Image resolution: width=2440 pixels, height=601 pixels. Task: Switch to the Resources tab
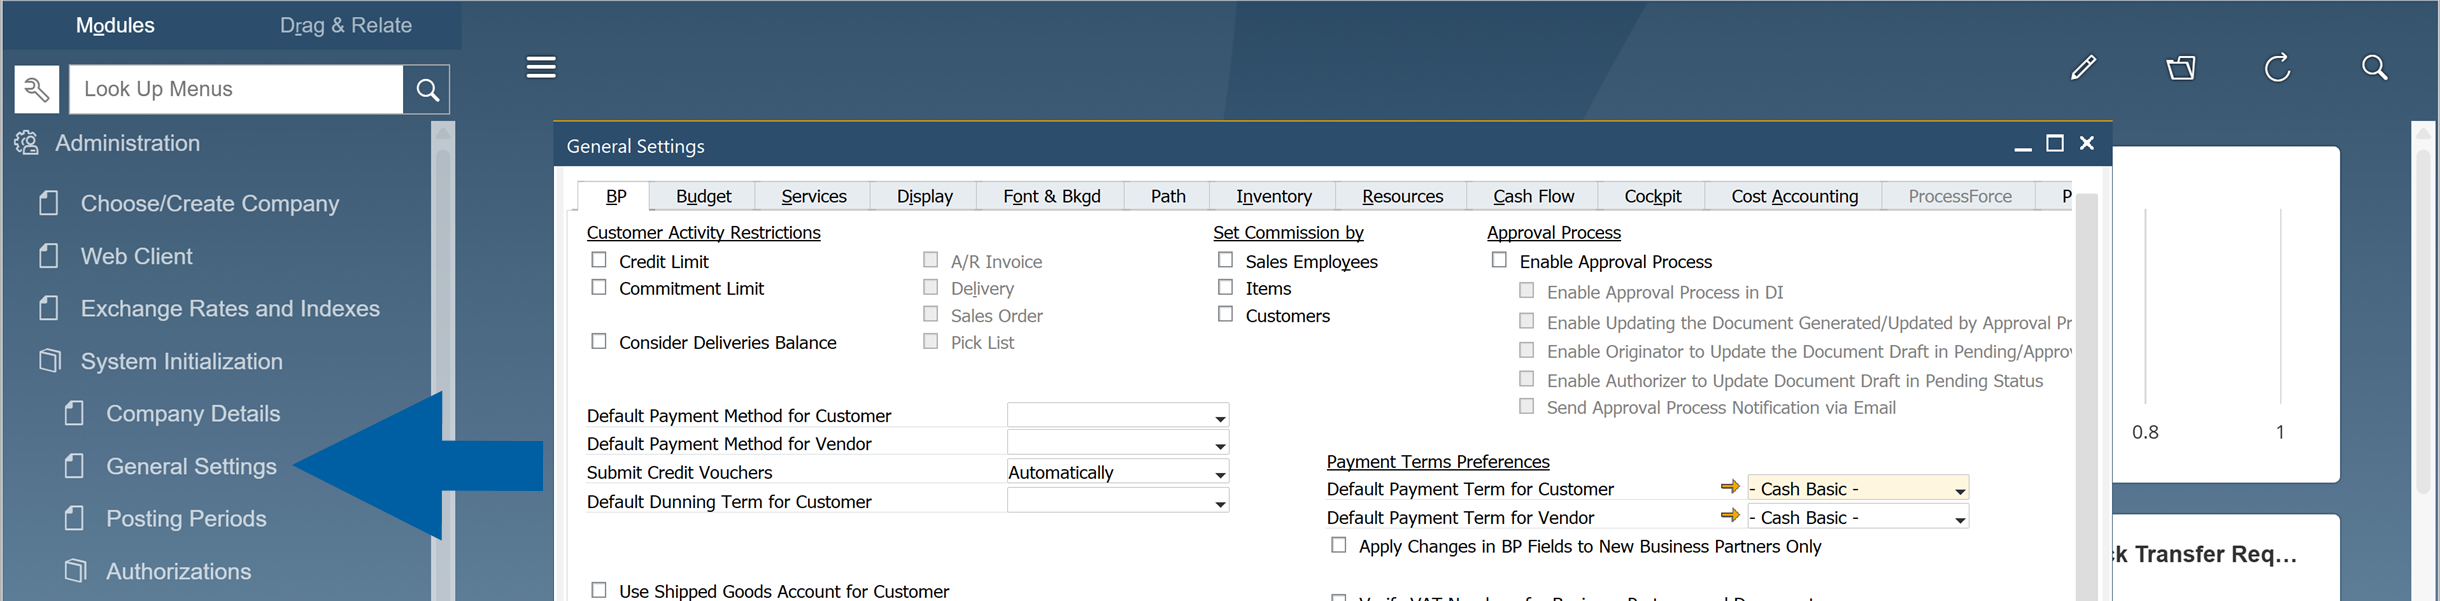pyautogui.click(x=1402, y=196)
